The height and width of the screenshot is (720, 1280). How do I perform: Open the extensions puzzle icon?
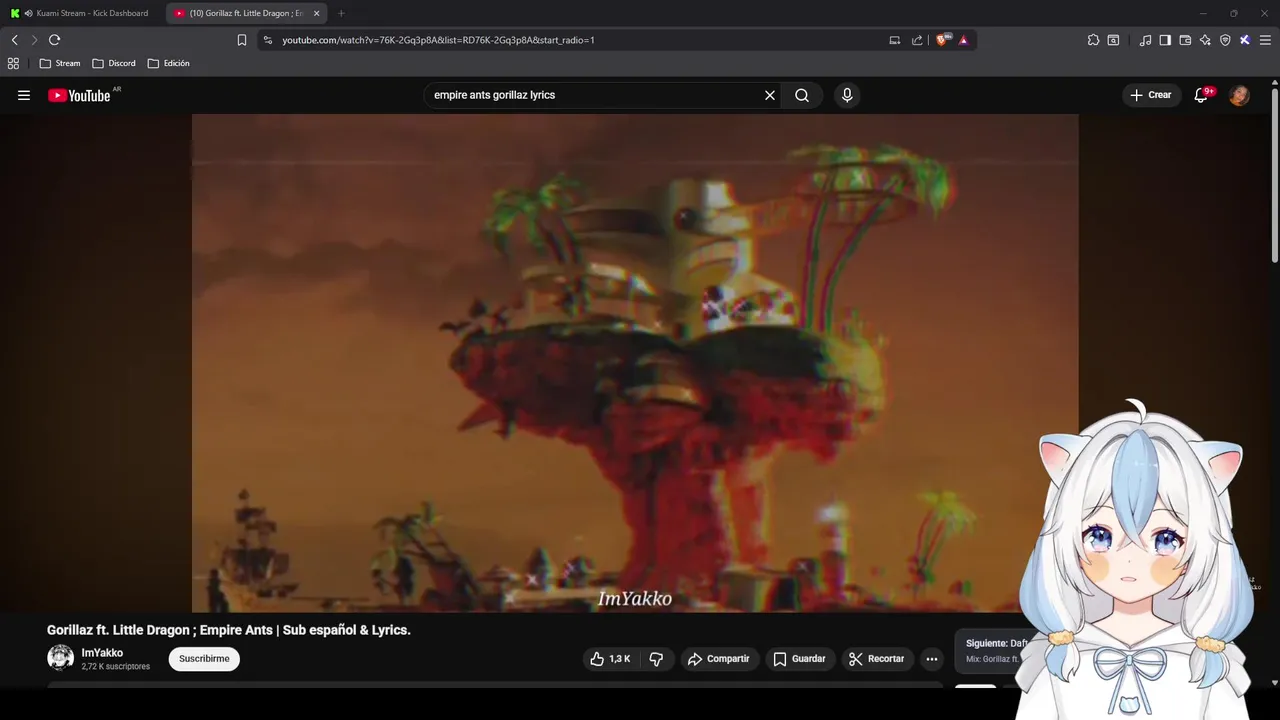coord(1093,40)
